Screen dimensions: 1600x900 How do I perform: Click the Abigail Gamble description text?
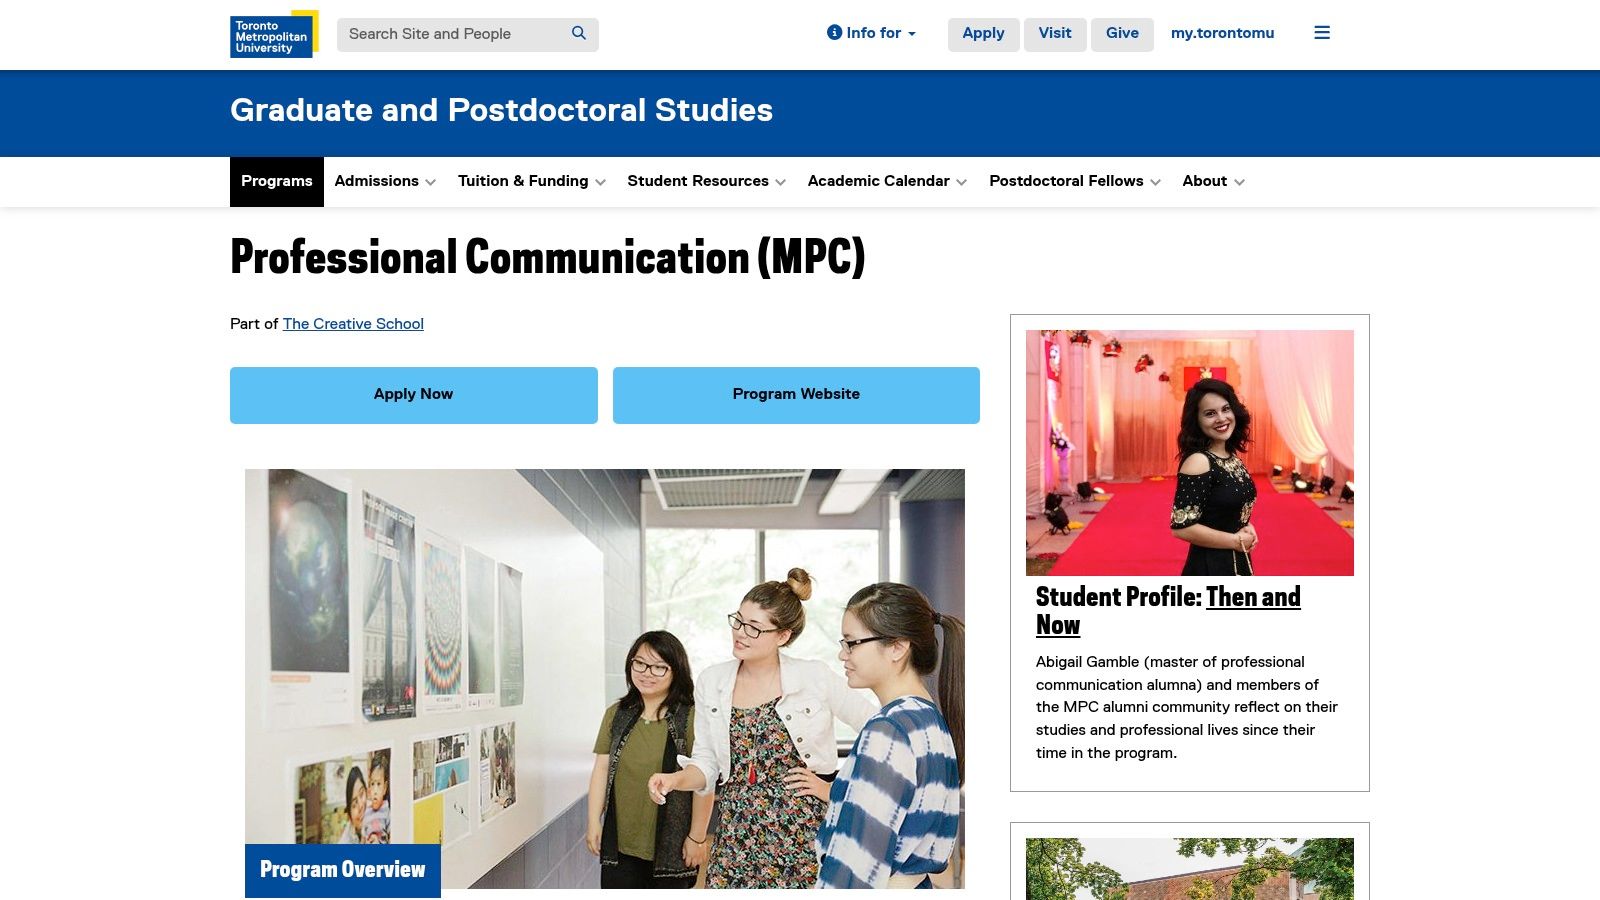point(1187,707)
